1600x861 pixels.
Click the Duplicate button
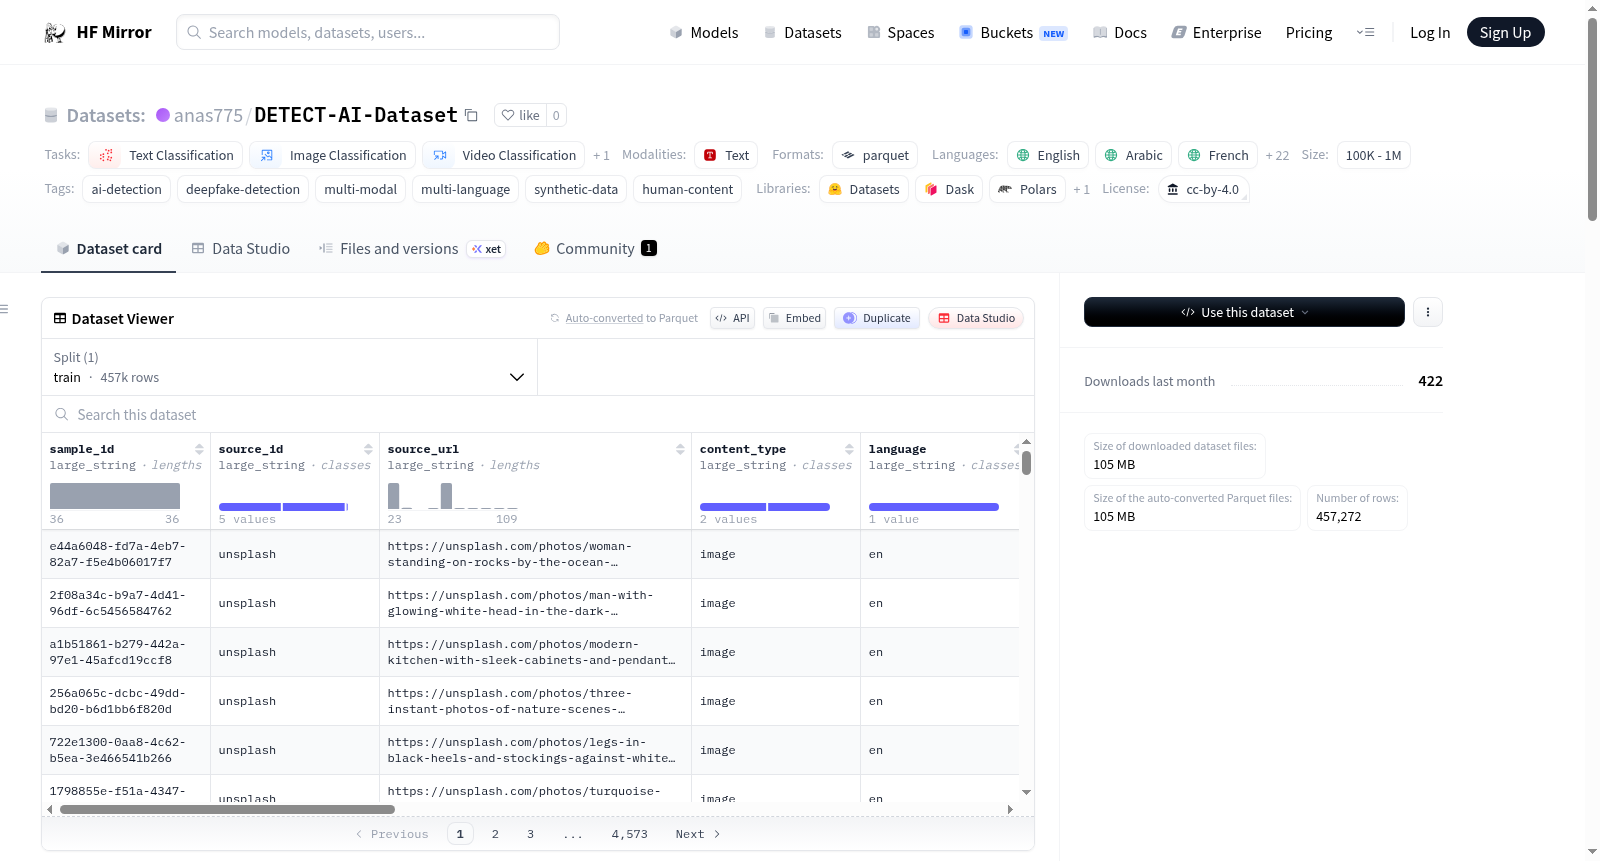pos(877,318)
